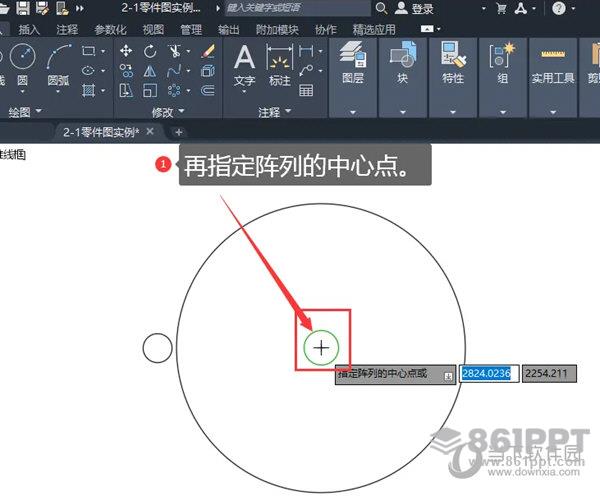Open the Layer (图层) panel
600x496 pixels.
coord(352,62)
